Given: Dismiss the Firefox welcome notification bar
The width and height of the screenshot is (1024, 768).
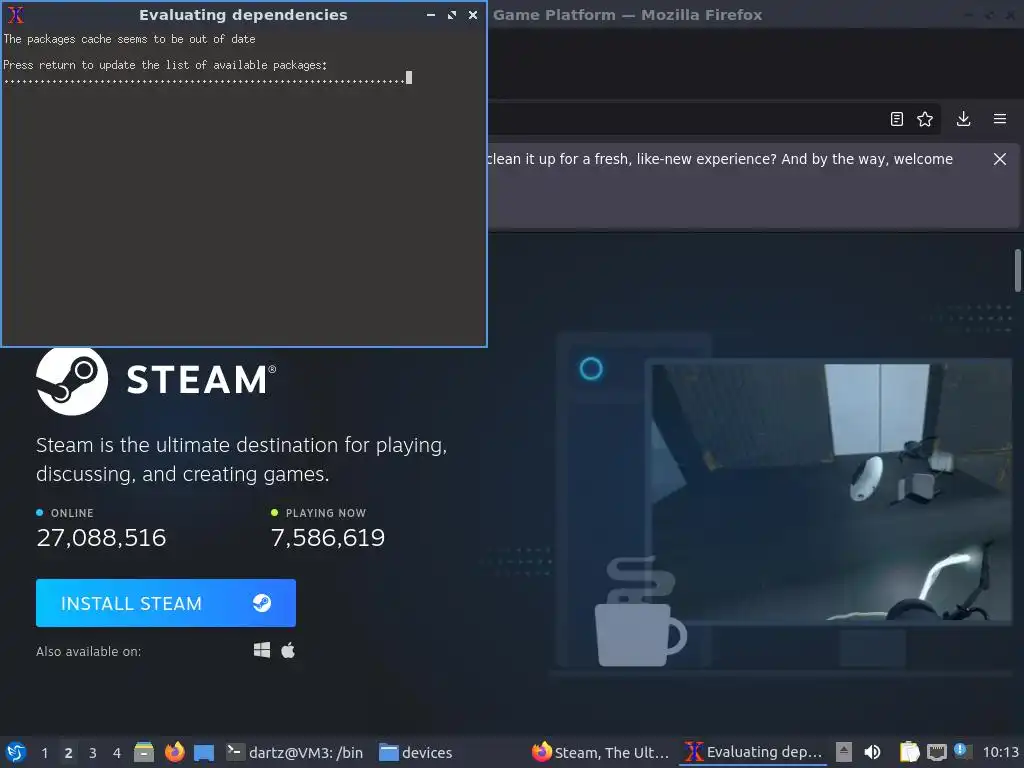Looking at the screenshot, I should (x=1000, y=159).
